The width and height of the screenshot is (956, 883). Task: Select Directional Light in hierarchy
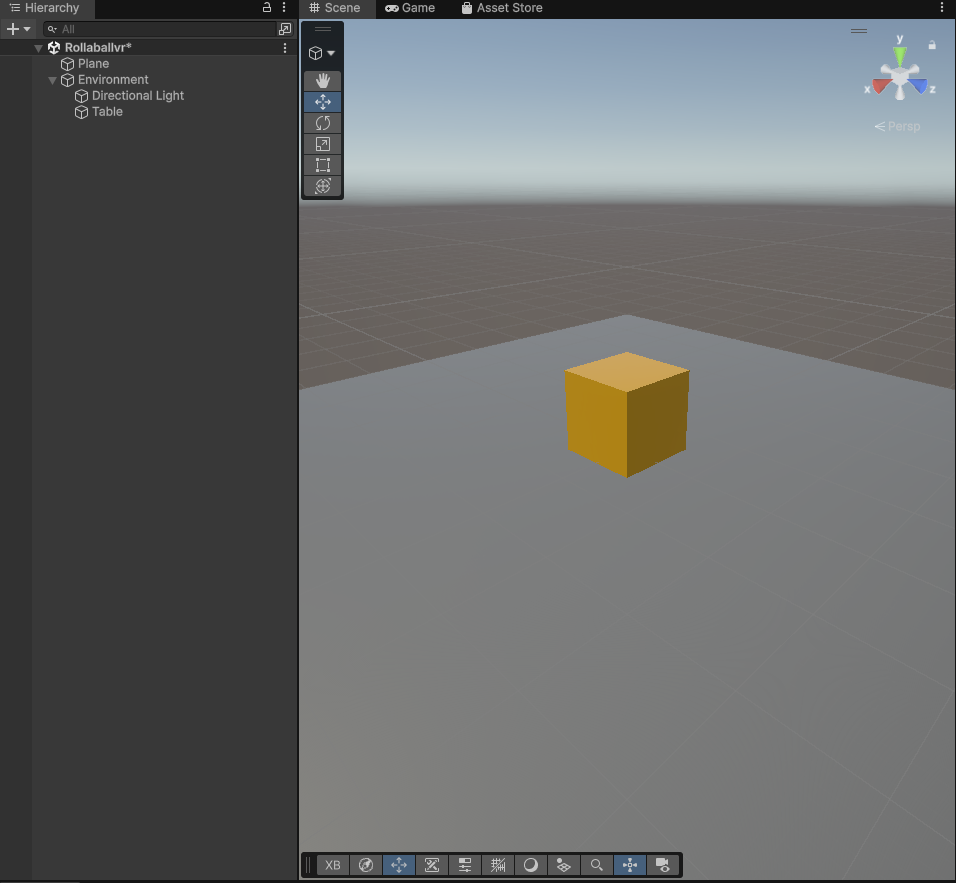[138, 96]
